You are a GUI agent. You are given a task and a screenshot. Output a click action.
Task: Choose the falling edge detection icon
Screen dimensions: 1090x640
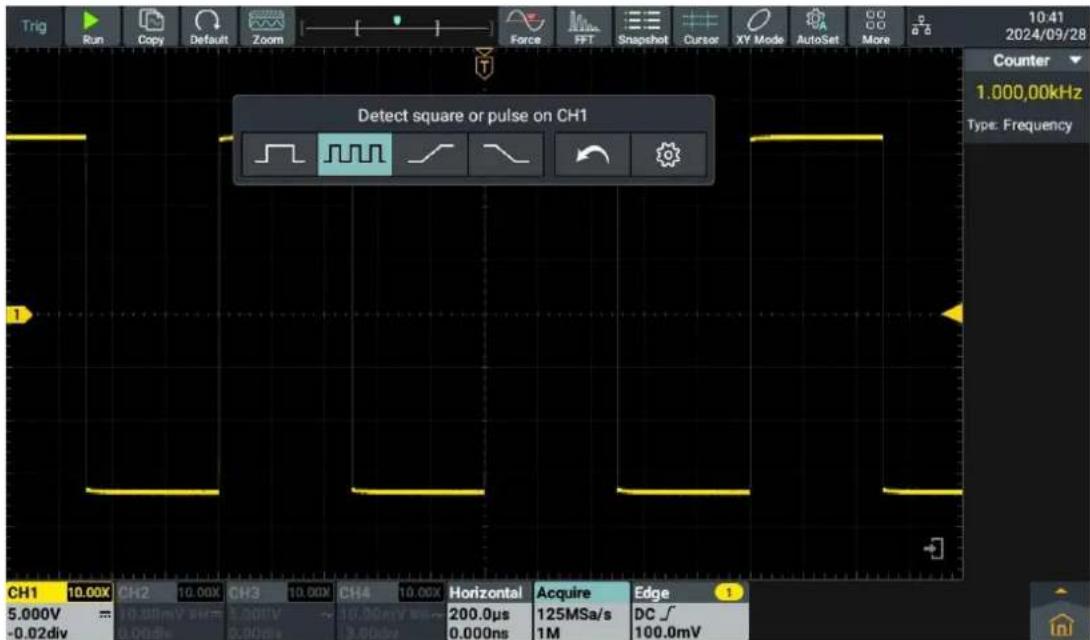506,154
